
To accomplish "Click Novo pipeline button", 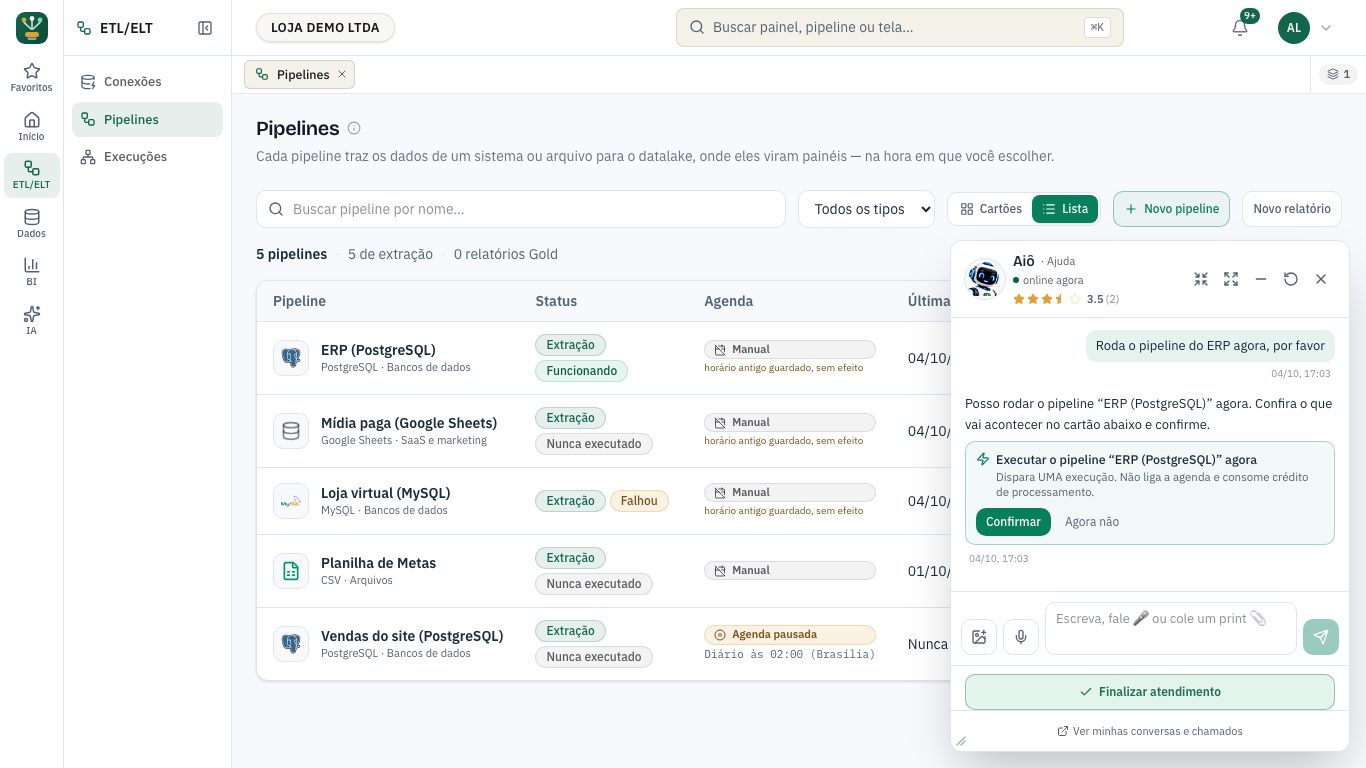I will coord(1171,209).
